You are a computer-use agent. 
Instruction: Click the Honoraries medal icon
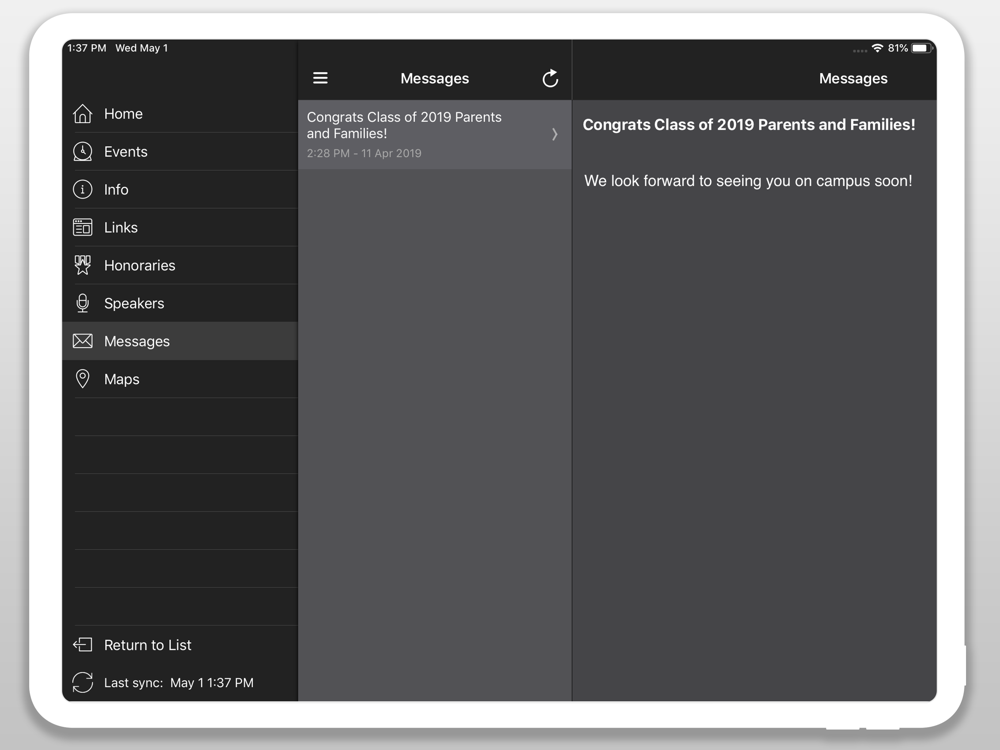click(x=83, y=266)
